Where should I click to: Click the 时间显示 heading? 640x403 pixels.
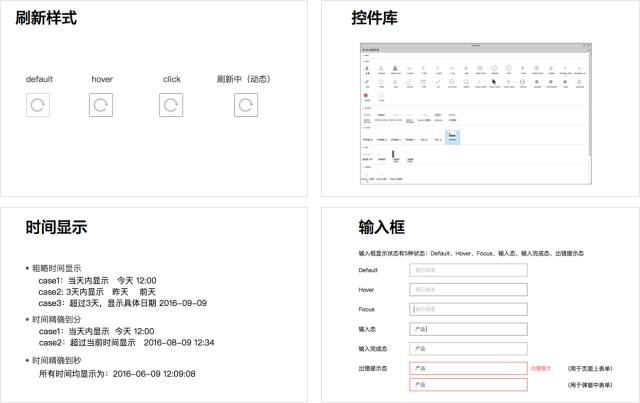(56, 228)
